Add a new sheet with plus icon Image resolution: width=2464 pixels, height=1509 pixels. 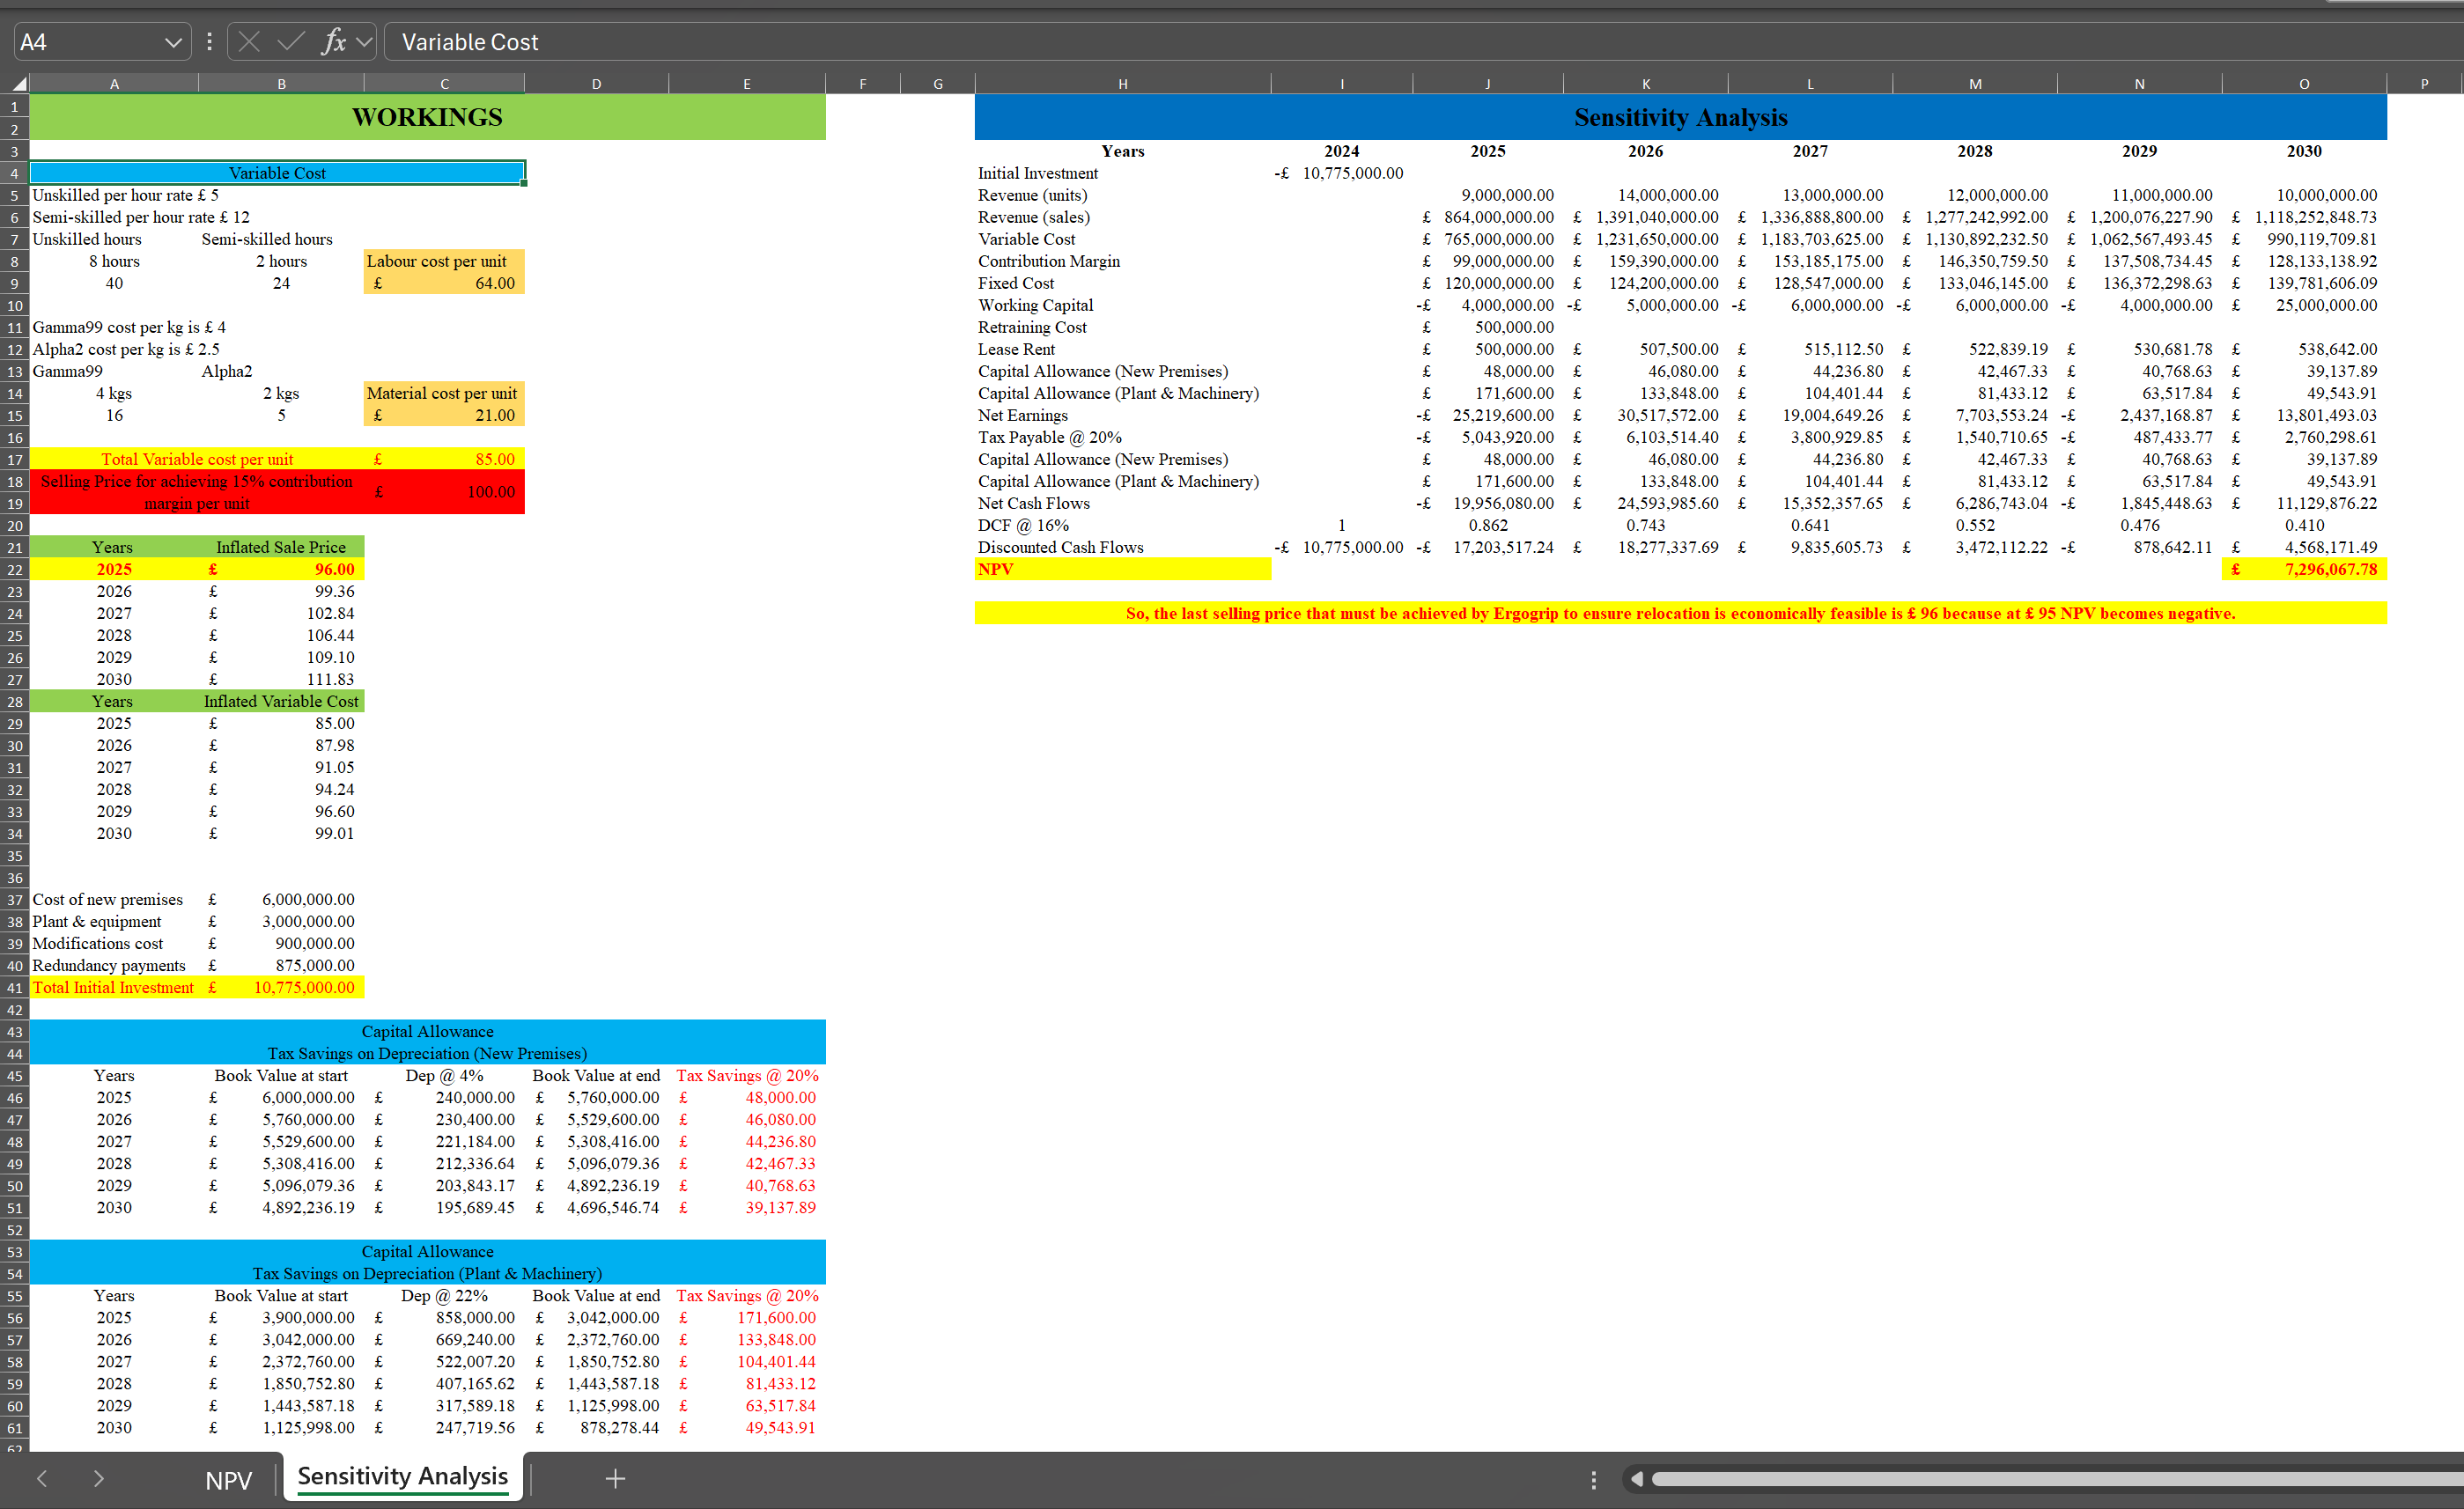(x=615, y=1478)
